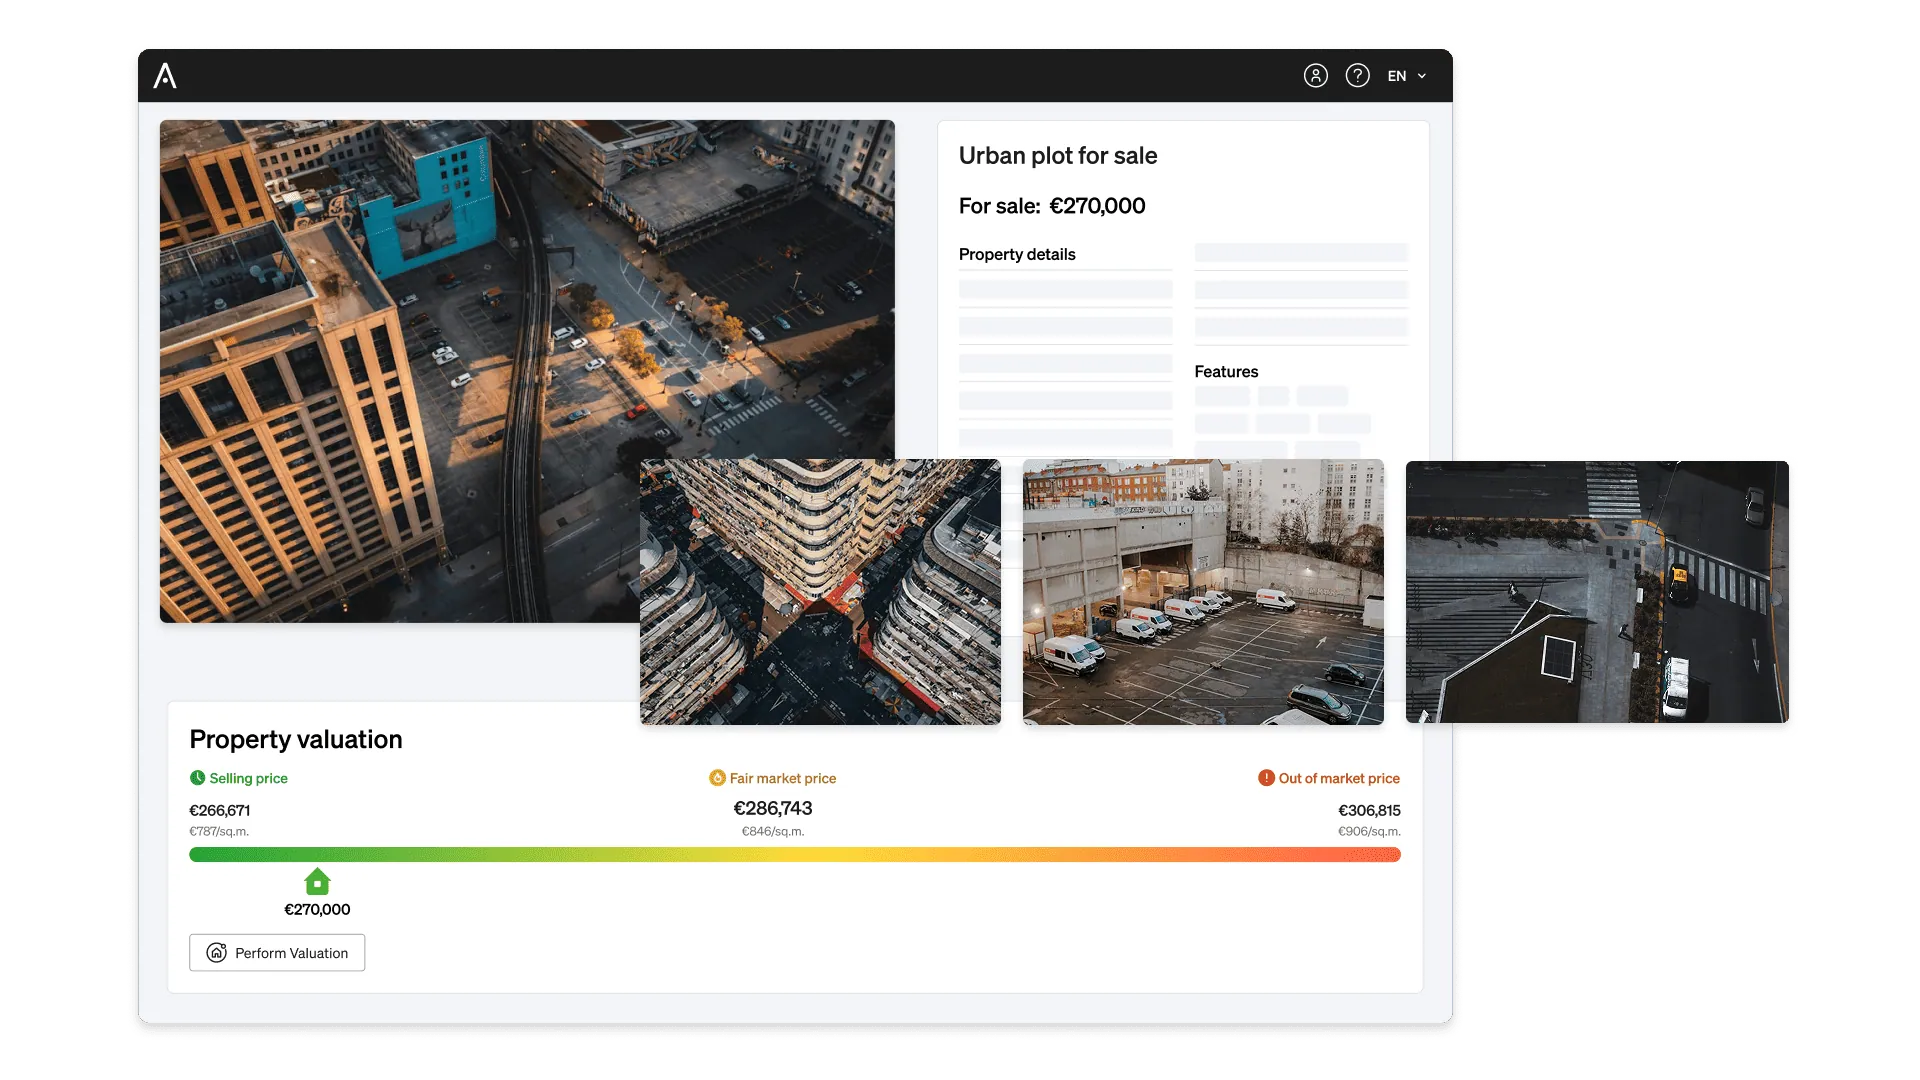Click the Fair market price label
Screen dimensions: 1920x1080
click(x=783, y=778)
